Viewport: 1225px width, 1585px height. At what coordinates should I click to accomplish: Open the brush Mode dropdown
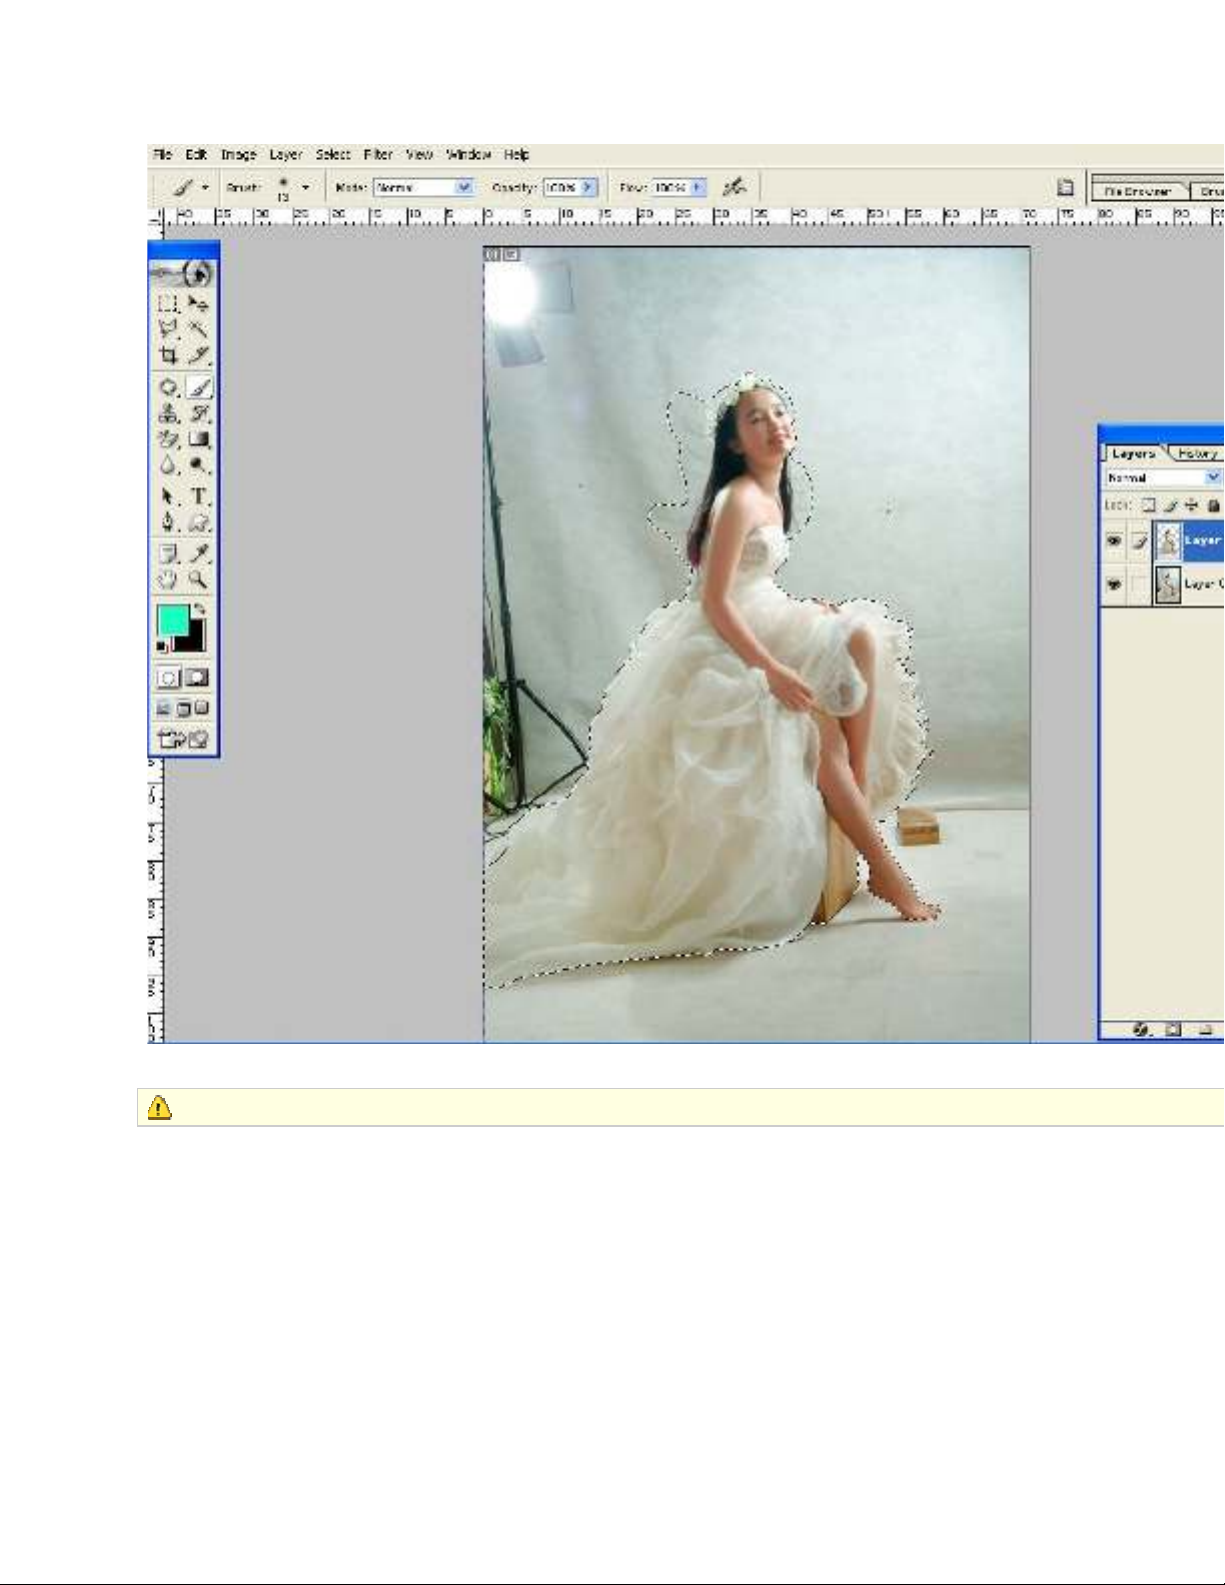tap(464, 187)
